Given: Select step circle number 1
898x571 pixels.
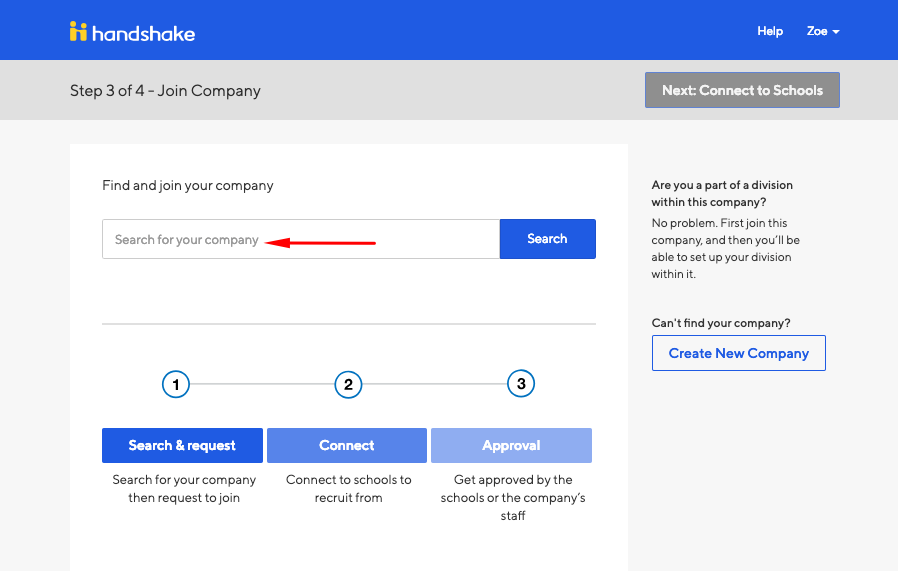Looking at the screenshot, I should coord(176,384).
